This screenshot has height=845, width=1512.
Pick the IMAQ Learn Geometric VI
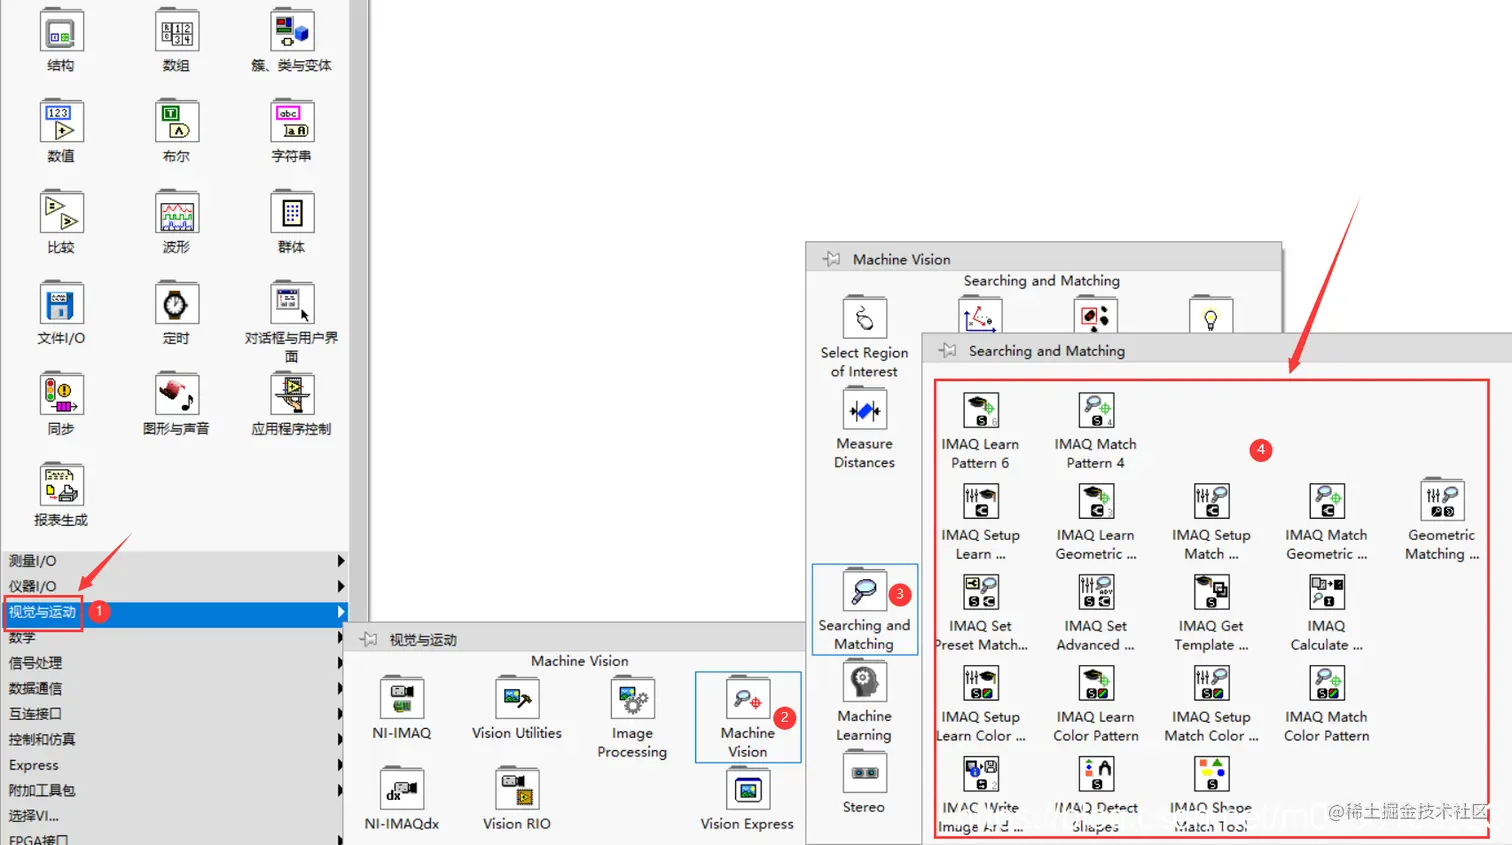tap(1096, 501)
